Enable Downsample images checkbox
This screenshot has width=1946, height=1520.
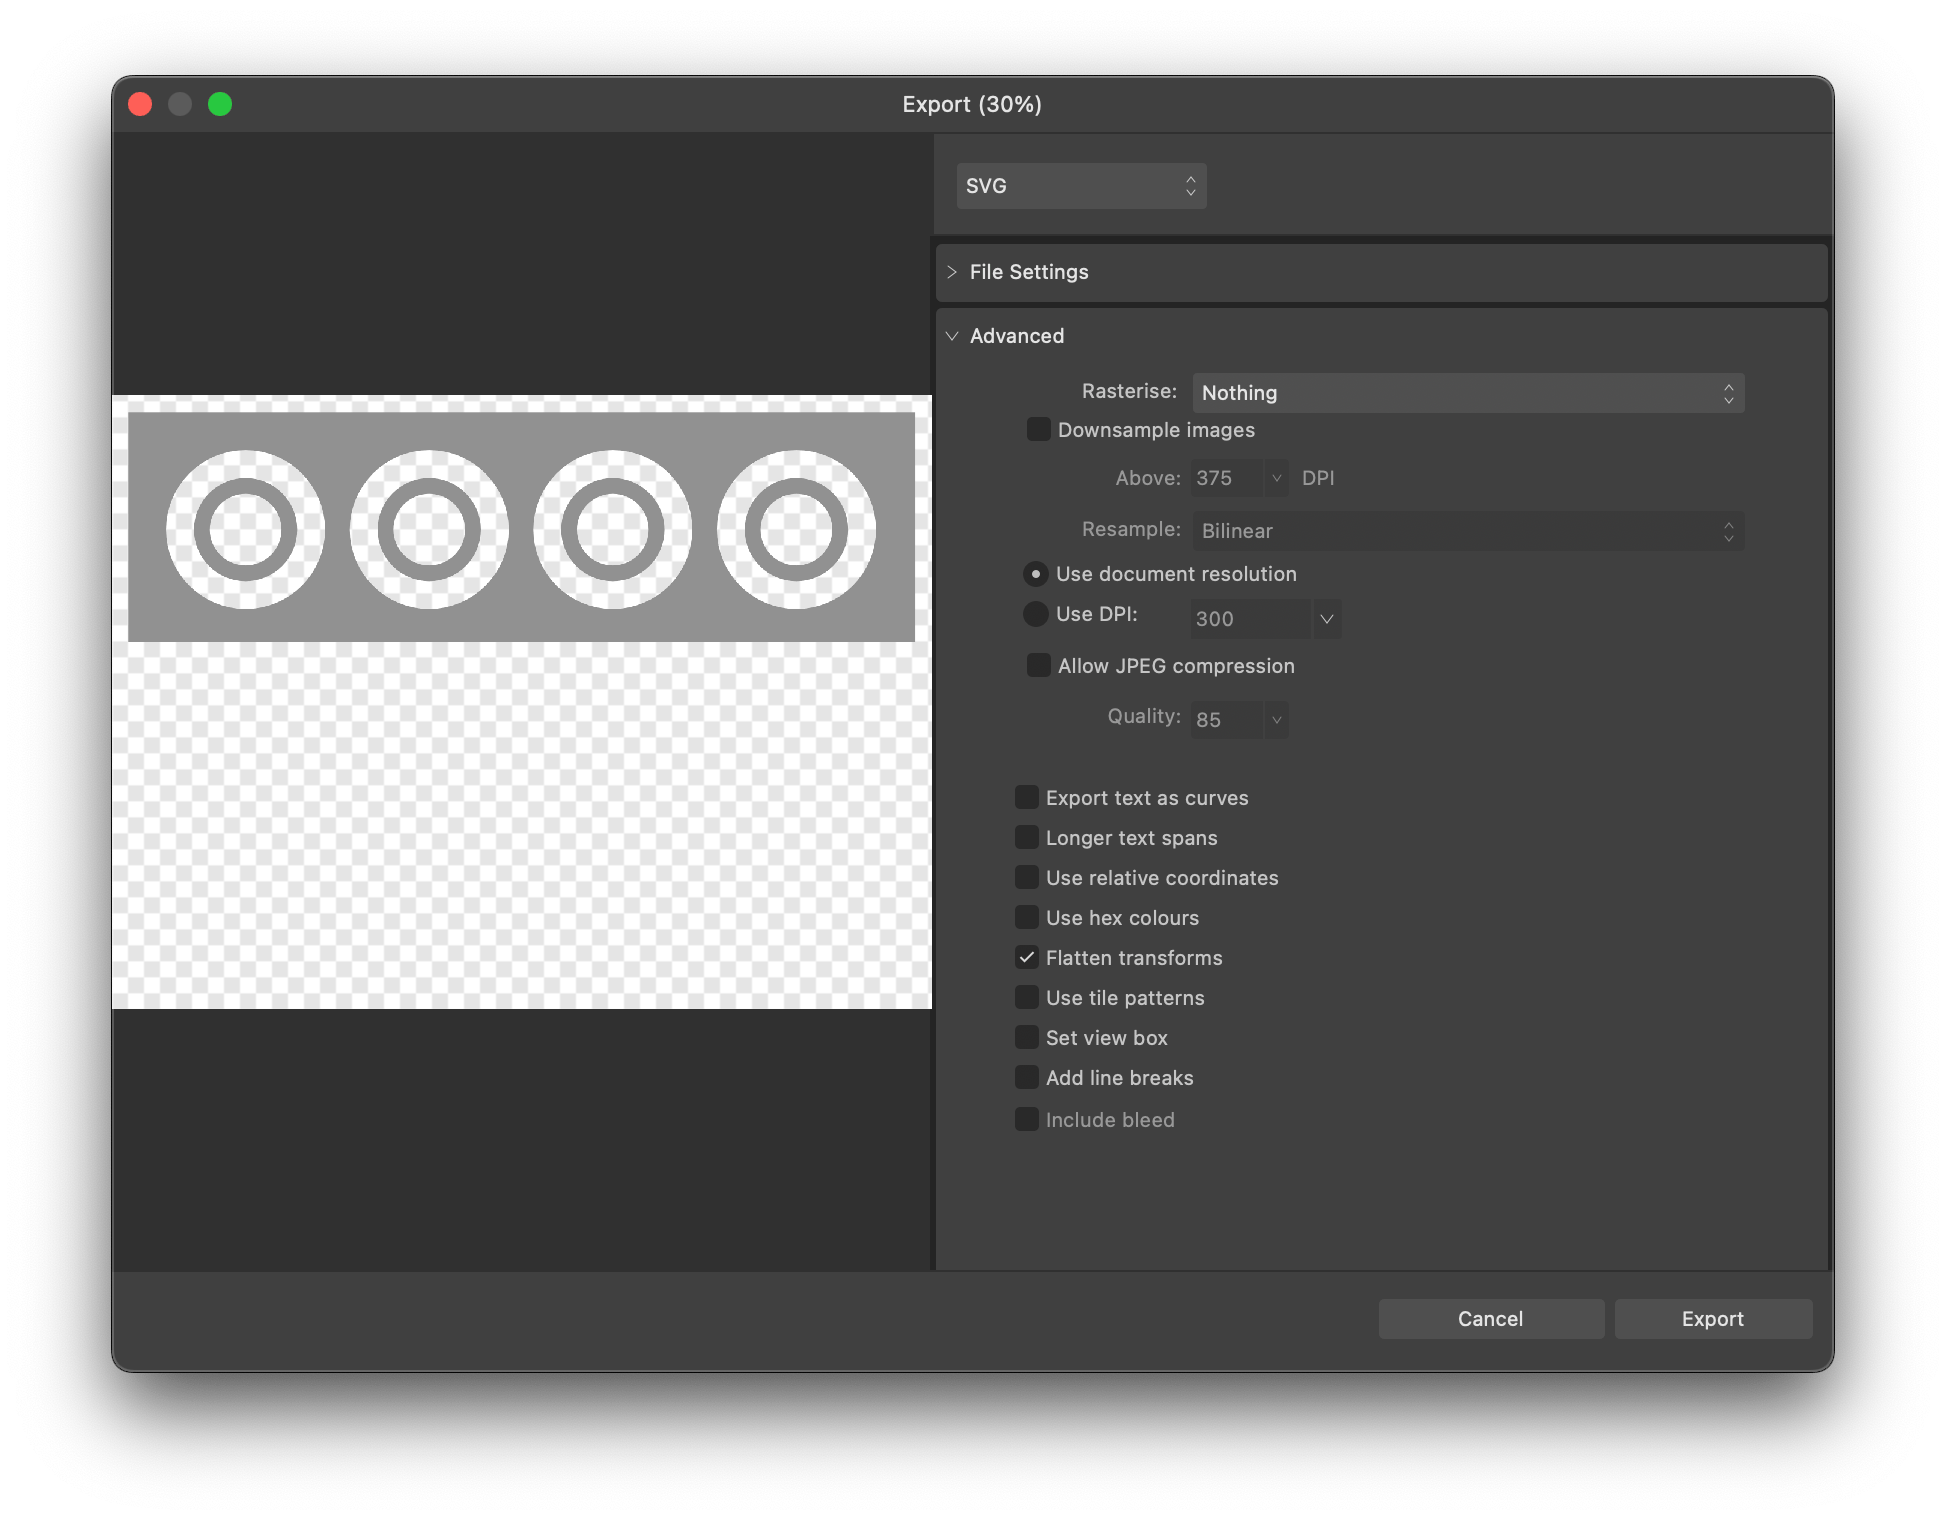pyautogui.click(x=1038, y=430)
